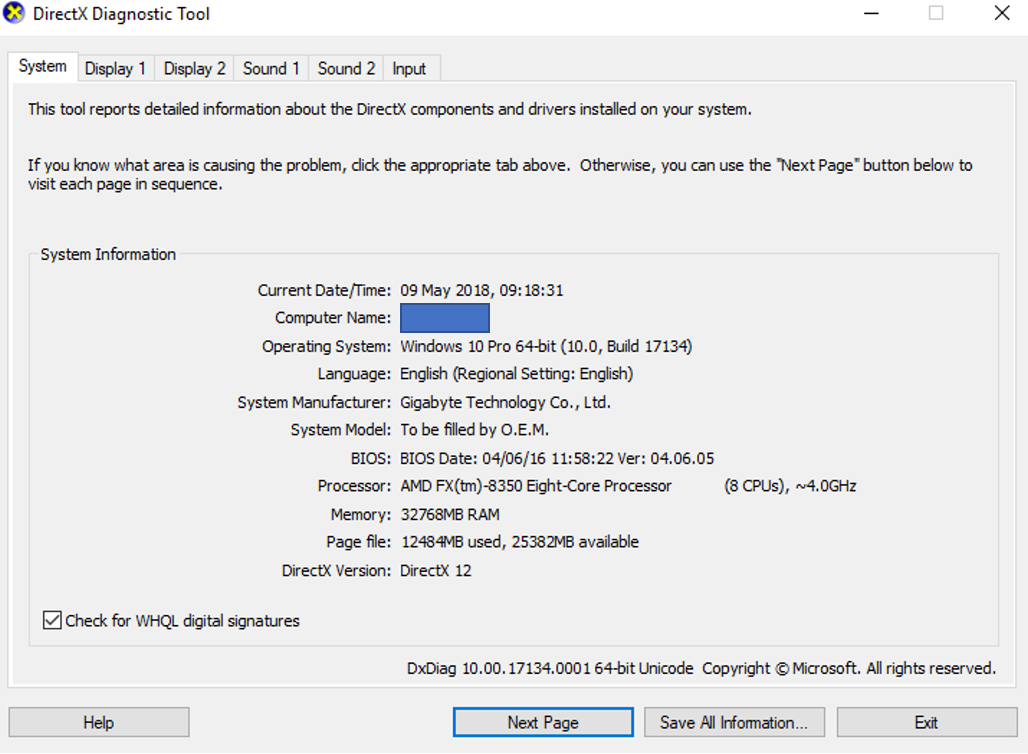The height and width of the screenshot is (754, 1028).
Task: Open the Input tab
Action: coord(409,68)
